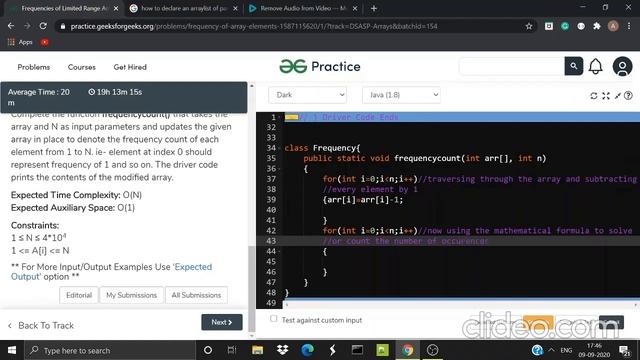Switch to Remove Audio from Video tab
The width and height of the screenshot is (640, 360).
pyautogui.click(x=303, y=8)
